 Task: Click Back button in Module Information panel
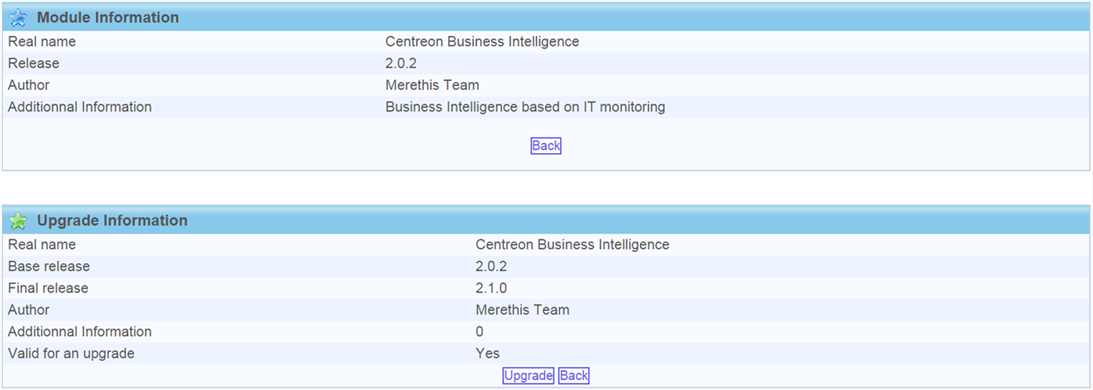tap(546, 145)
